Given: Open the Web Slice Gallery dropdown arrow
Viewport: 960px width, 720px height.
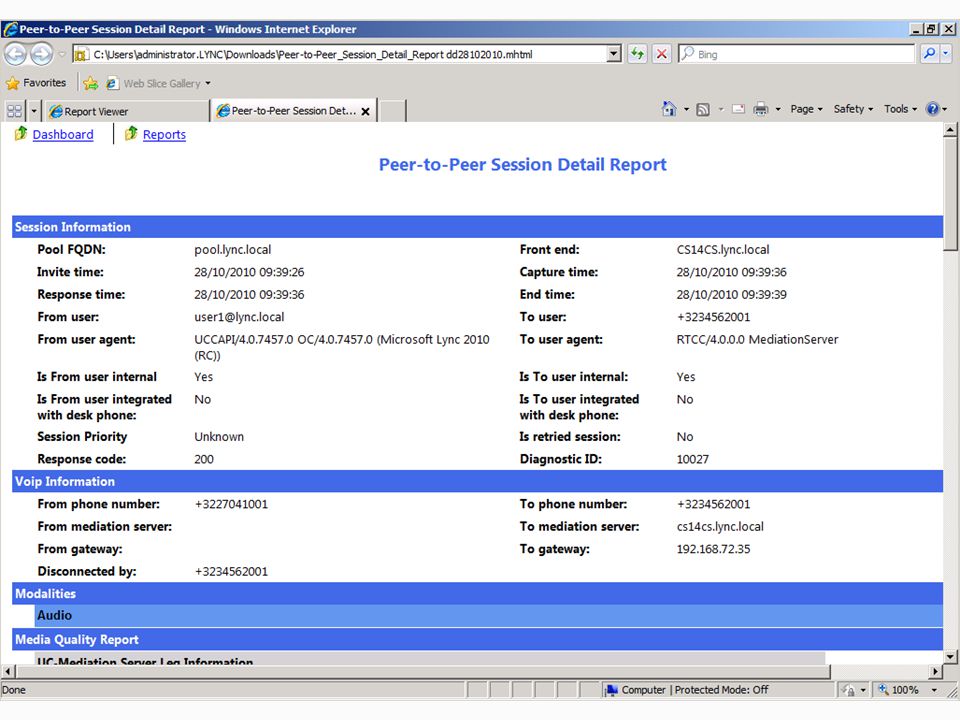Looking at the screenshot, I should [x=208, y=83].
